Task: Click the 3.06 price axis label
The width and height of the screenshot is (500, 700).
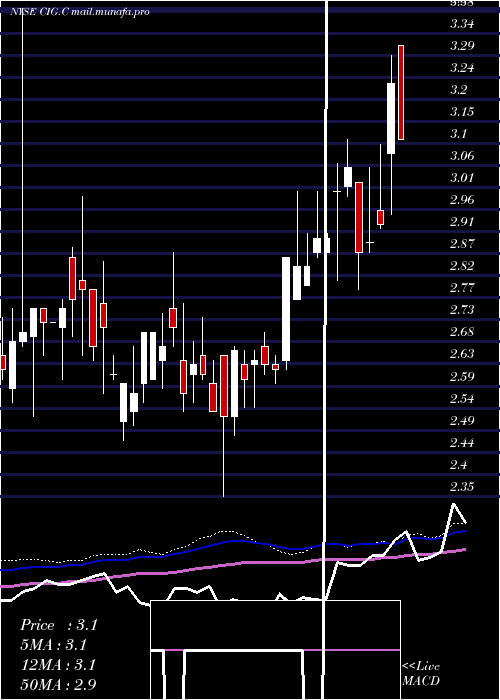Action: pos(462,156)
